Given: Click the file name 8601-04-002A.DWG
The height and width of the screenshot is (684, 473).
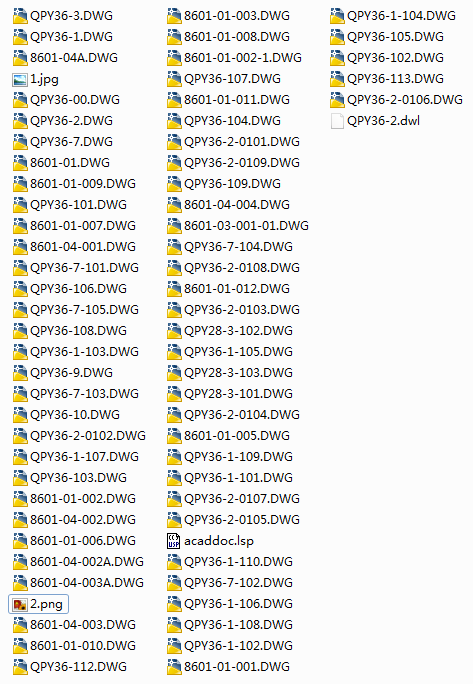Looking at the screenshot, I should tap(87, 562).
